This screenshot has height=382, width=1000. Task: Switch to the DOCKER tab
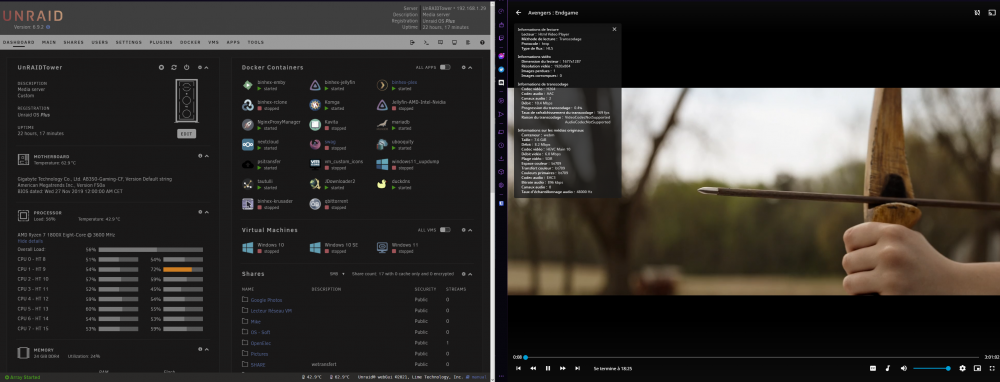(x=190, y=42)
